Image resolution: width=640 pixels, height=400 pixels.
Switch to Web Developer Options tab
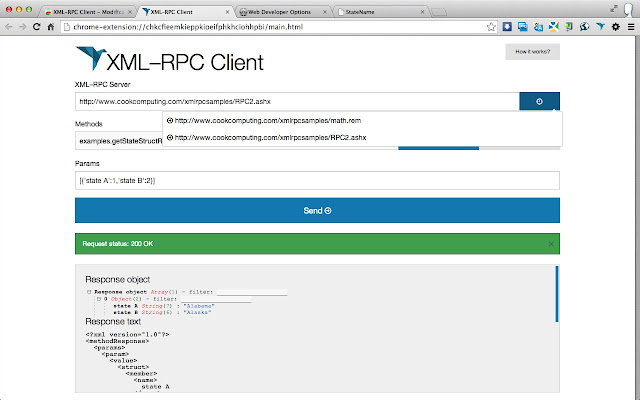[x=283, y=12]
